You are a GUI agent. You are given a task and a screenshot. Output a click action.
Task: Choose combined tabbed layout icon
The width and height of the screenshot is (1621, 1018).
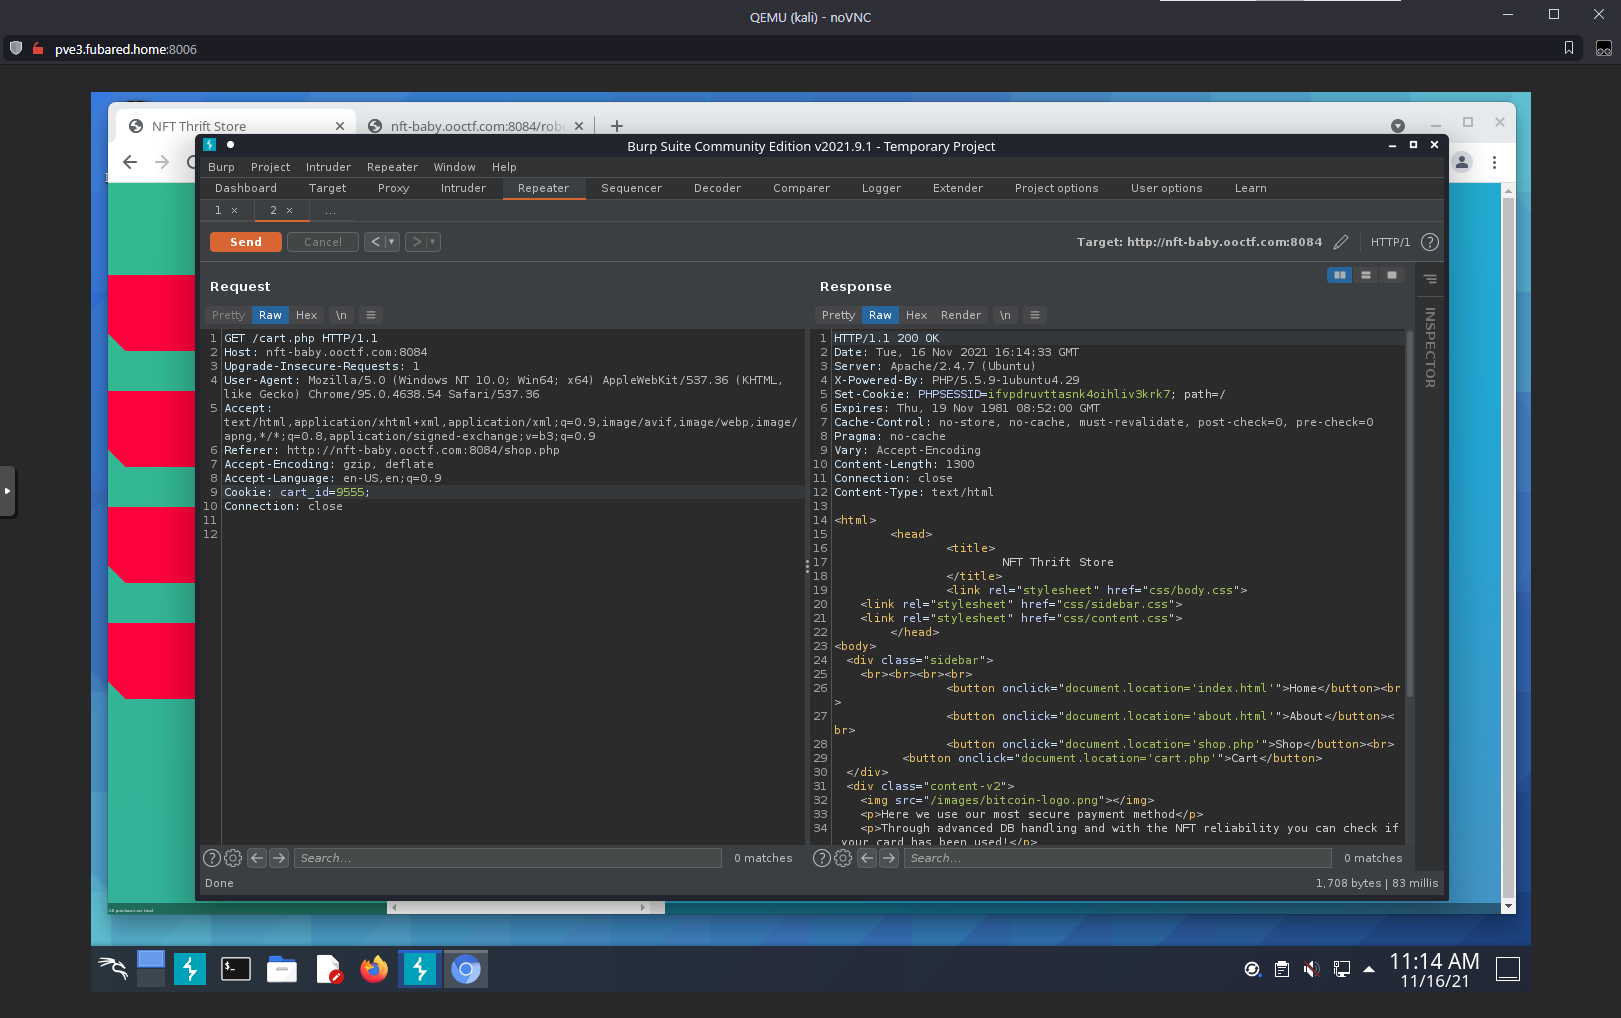pyautogui.click(x=1391, y=275)
